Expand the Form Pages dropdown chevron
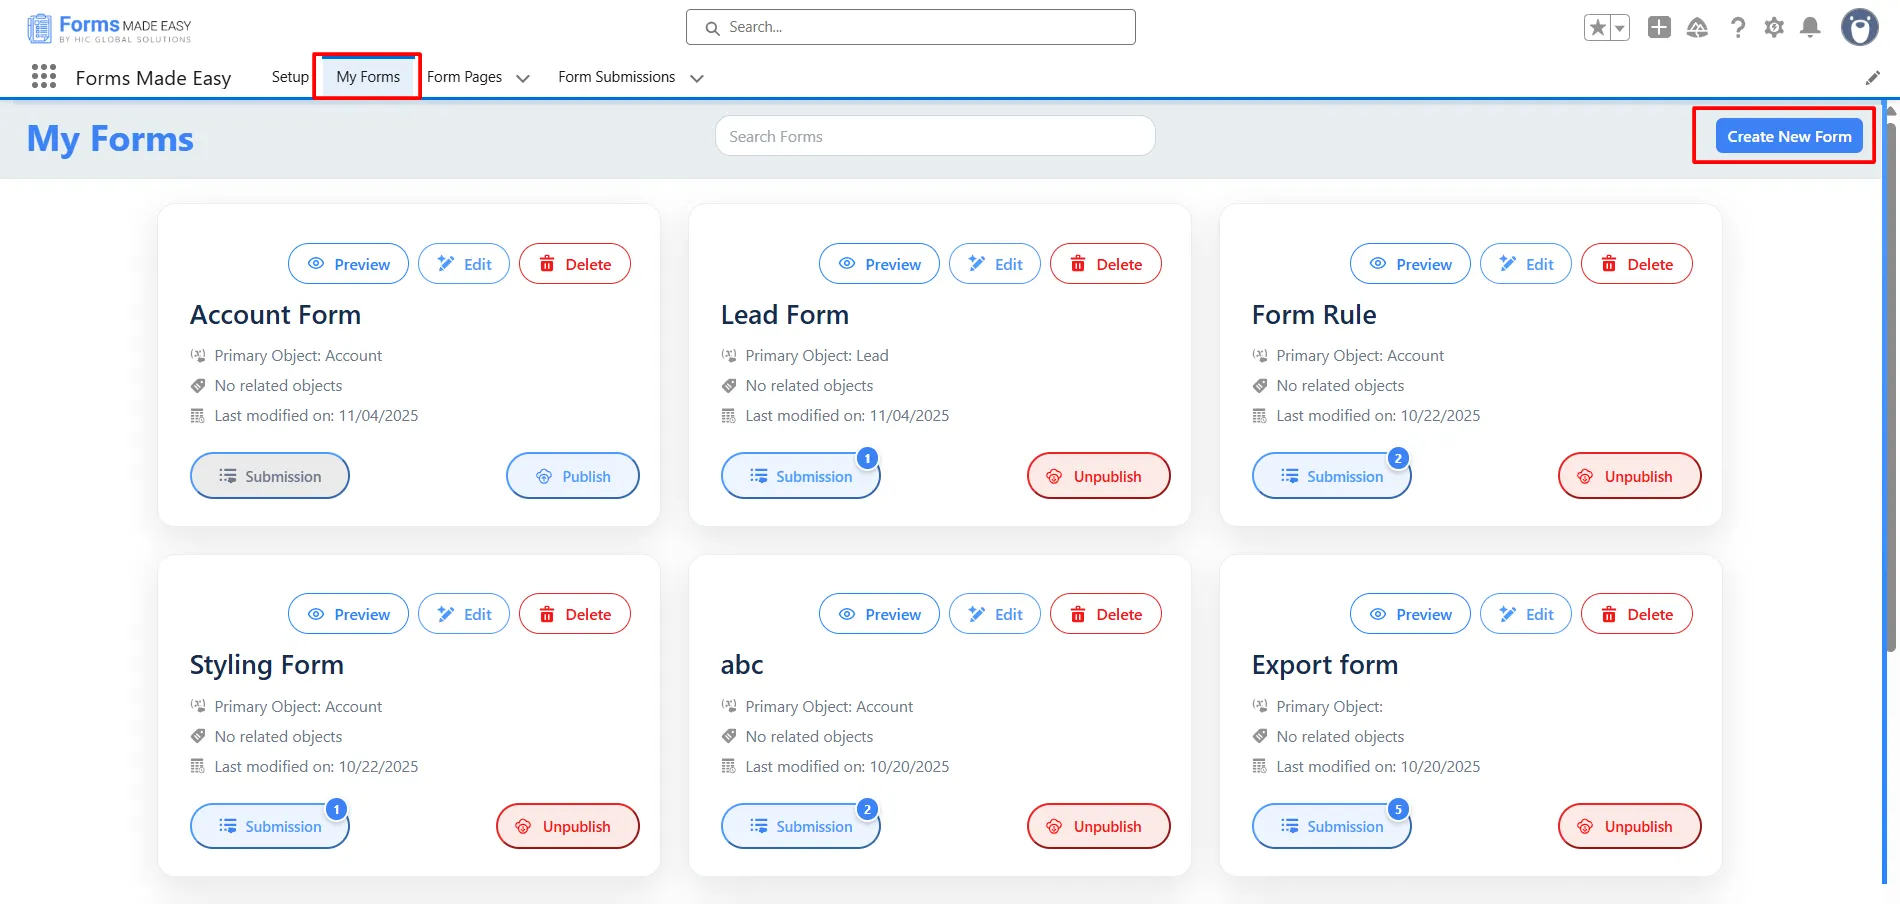 click(x=523, y=78)
